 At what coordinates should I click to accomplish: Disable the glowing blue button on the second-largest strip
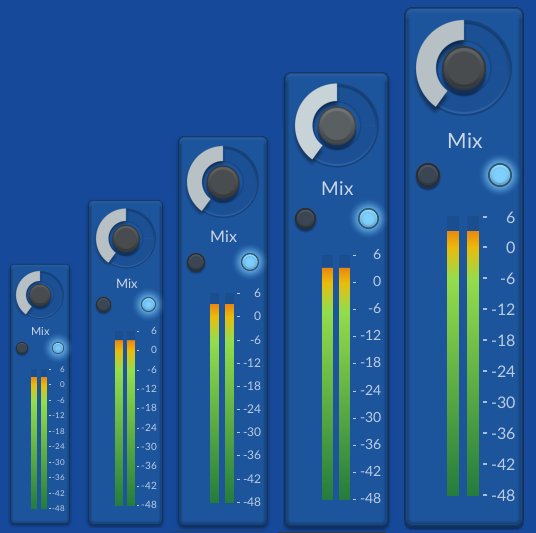(368, 218)
